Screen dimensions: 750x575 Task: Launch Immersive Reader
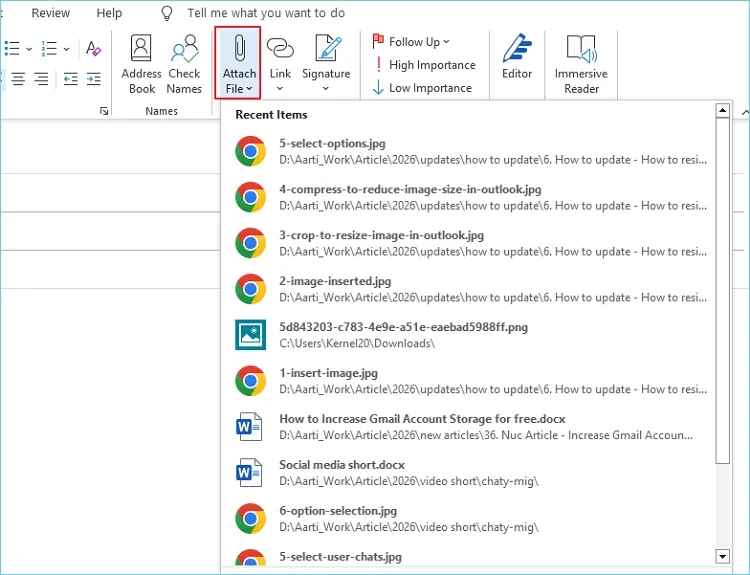[x=581, y=64]
